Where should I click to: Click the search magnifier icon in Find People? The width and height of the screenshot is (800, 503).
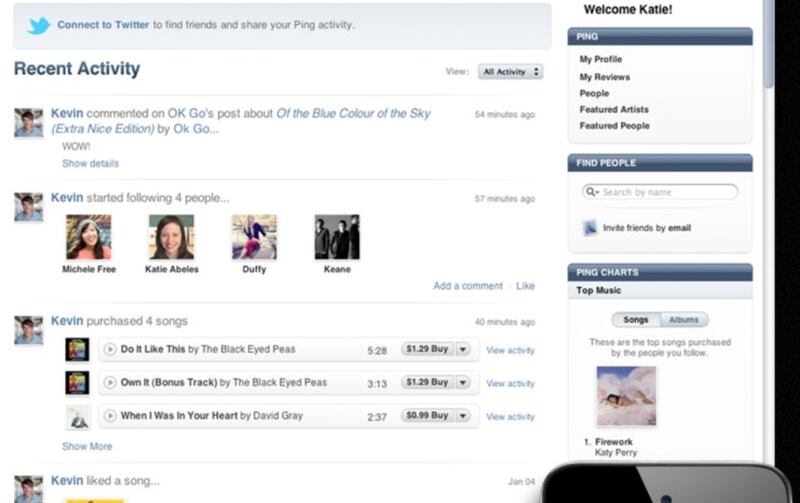[591, 192]
